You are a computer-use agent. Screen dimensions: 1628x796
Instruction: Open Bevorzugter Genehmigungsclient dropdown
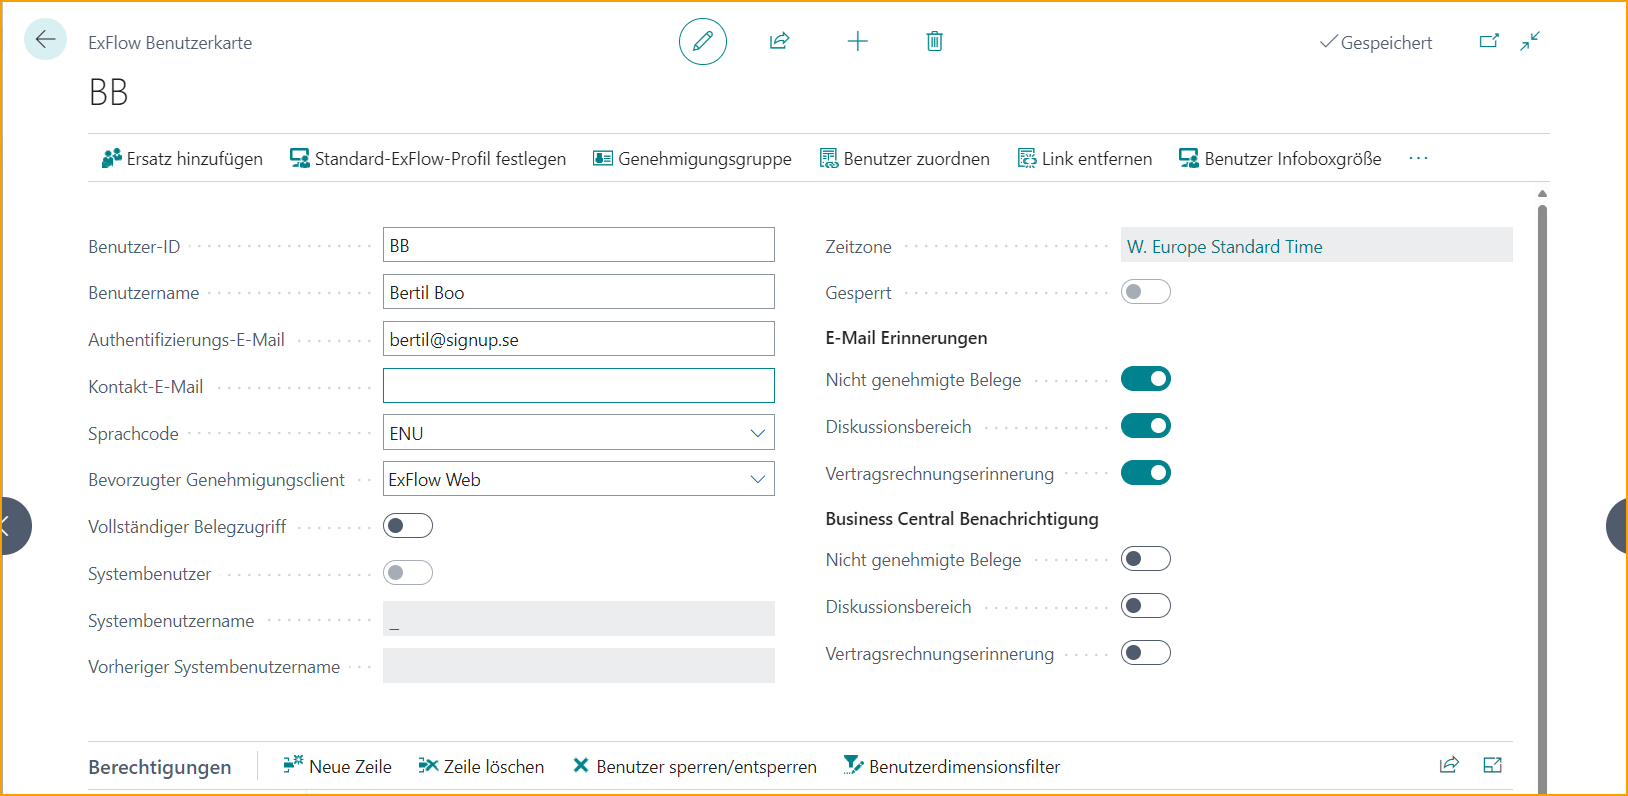pos(757,480)
